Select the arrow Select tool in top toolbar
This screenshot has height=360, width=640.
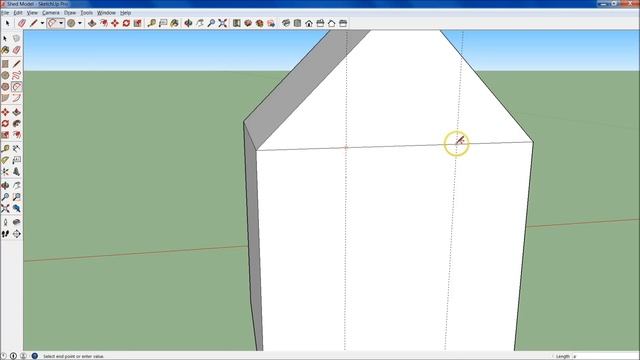[x=7, y=23]
